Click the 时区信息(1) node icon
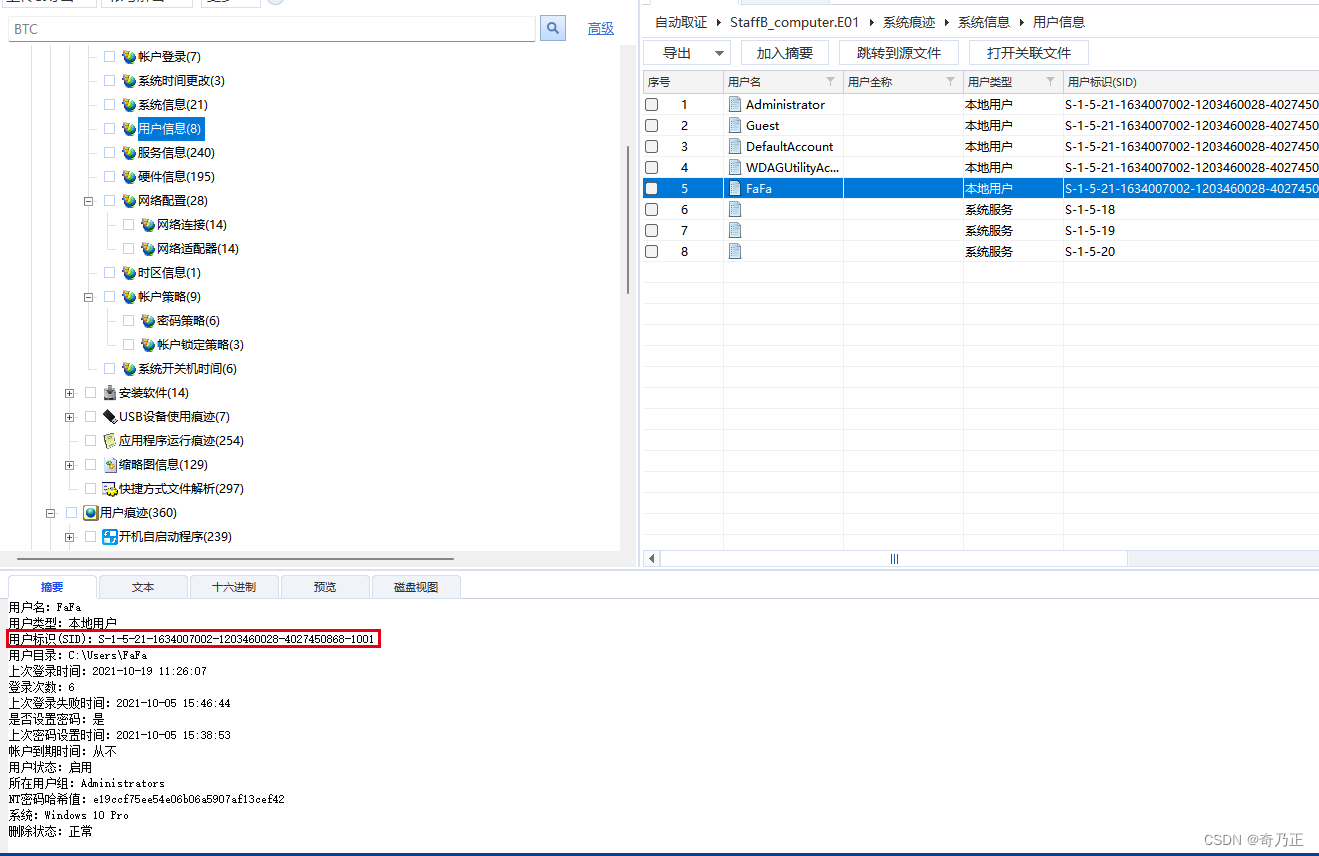 coord(129,273)
